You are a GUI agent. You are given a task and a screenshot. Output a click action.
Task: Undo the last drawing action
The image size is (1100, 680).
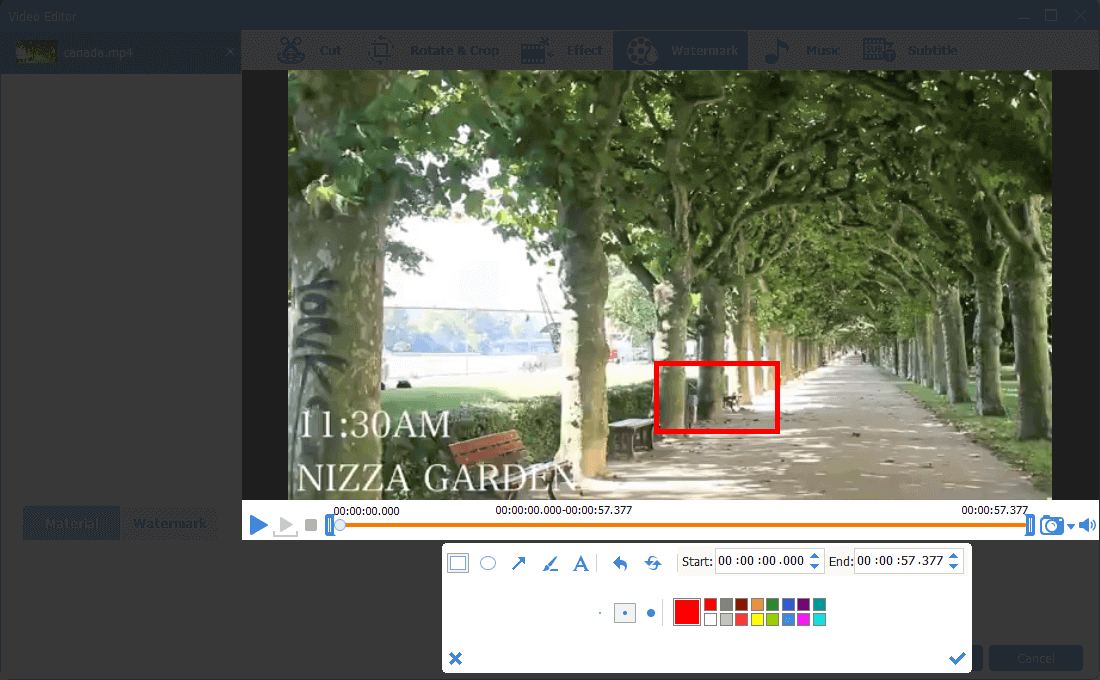pos(620,563)
